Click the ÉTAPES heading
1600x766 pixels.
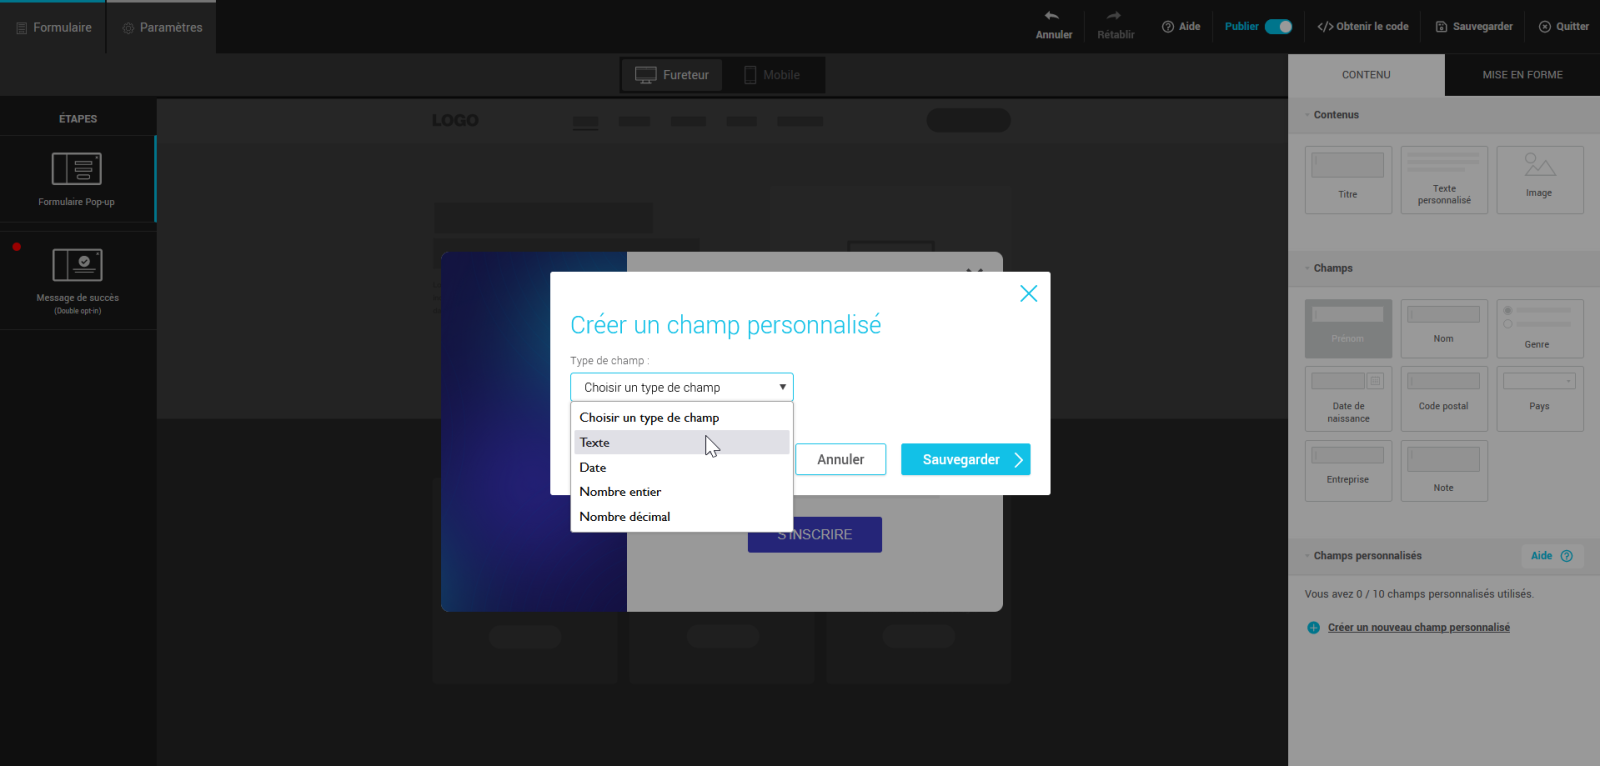[78, 119]
